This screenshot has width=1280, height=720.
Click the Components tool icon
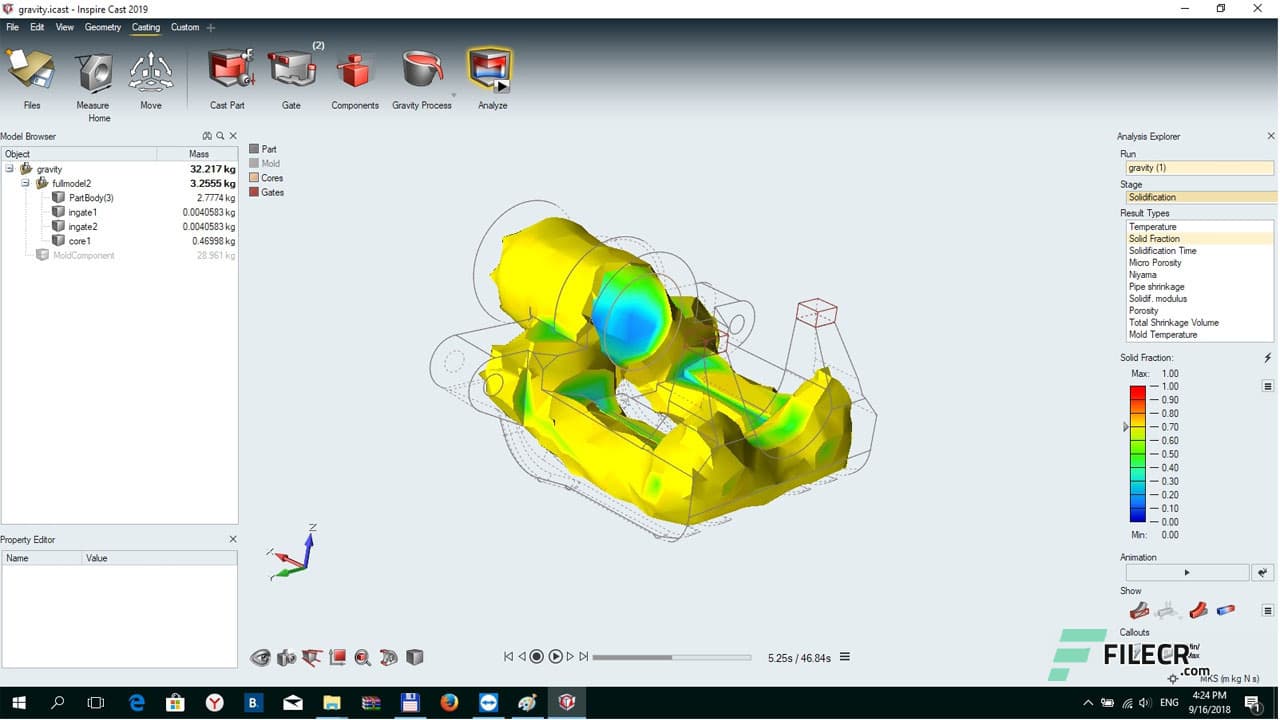pyautogui.click(x=354, y=72)
